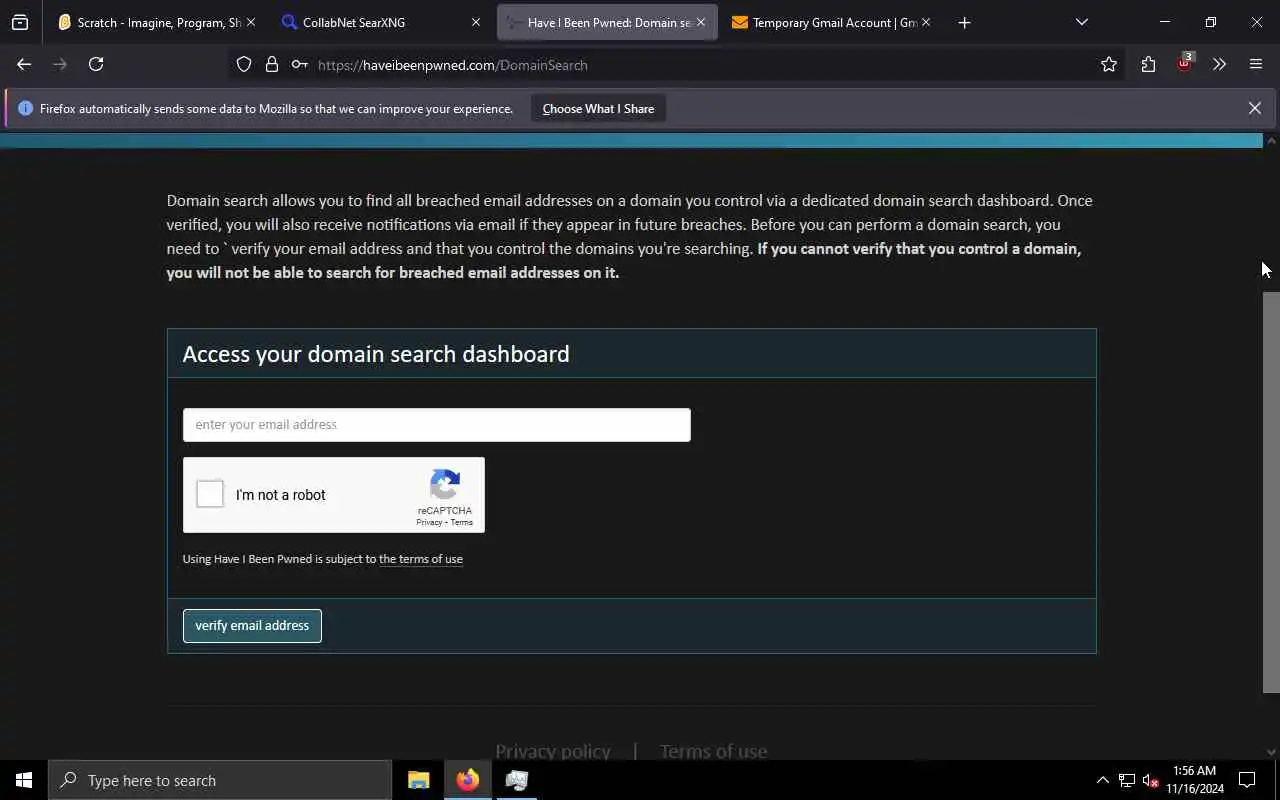Open the Firefox application menu
Screen dimensions: 1280x800
point(1256,65)
